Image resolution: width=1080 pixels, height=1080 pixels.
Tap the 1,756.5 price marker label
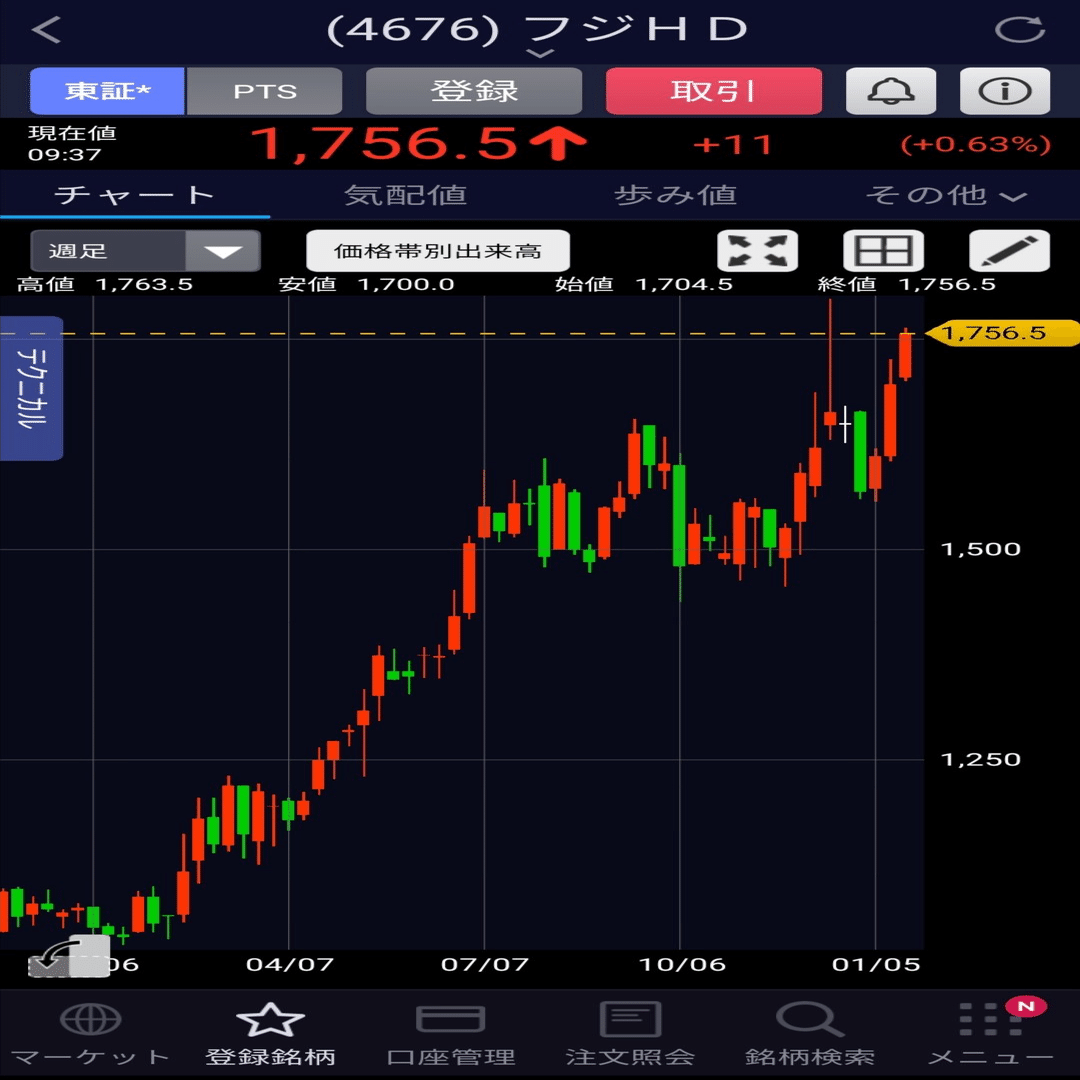(x=1001, y=333)
